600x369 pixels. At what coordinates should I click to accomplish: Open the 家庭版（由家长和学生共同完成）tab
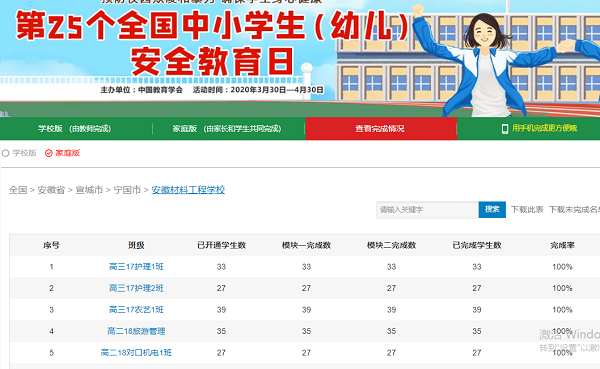pyautogui.click(x=227, y=129)
